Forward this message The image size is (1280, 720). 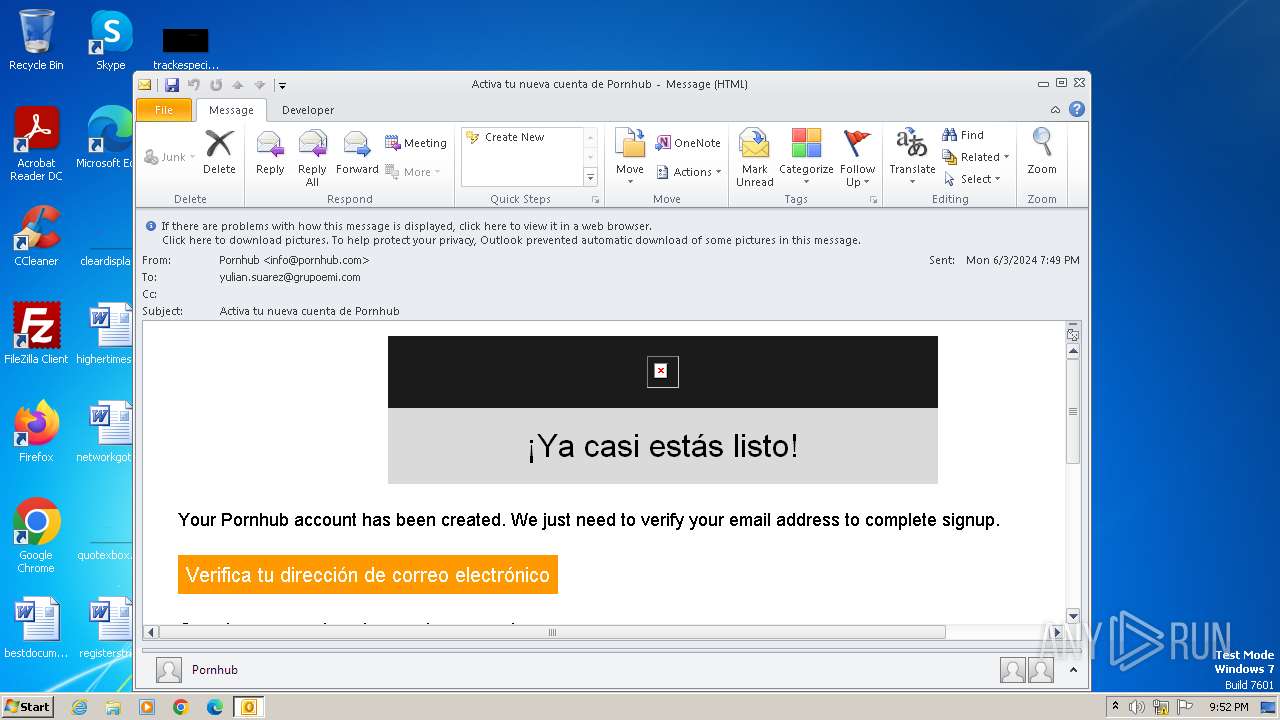(357, 153)
